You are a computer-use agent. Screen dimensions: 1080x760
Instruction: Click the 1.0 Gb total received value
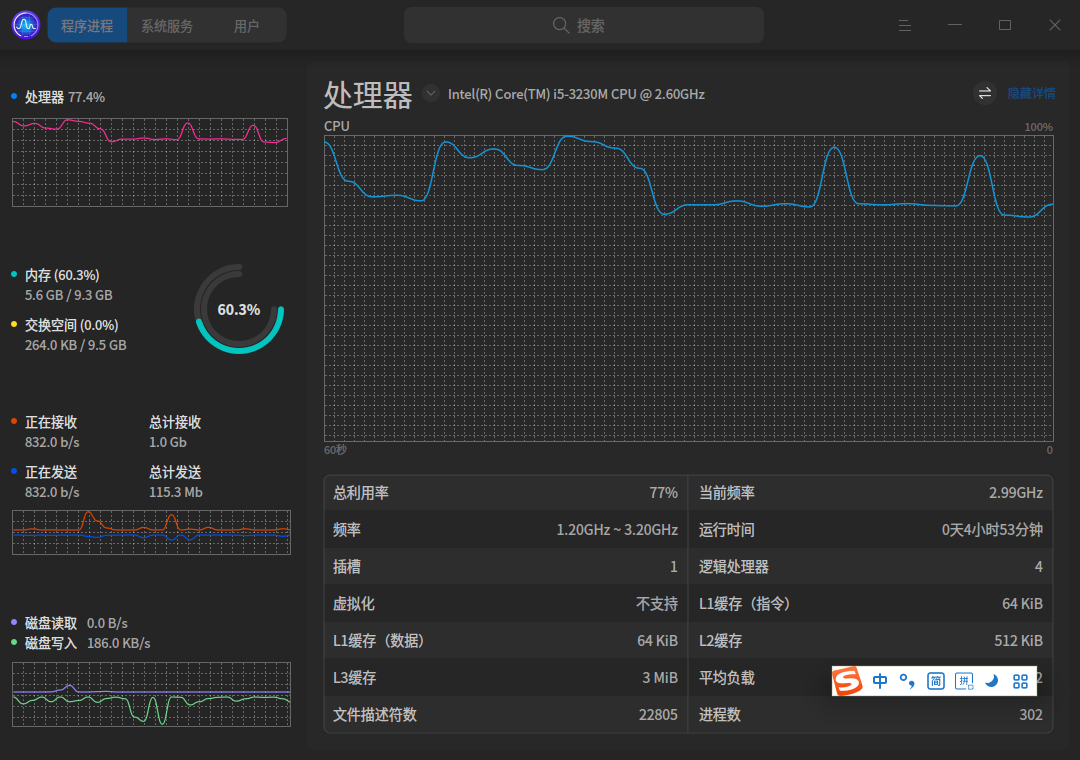coord(167,442)
